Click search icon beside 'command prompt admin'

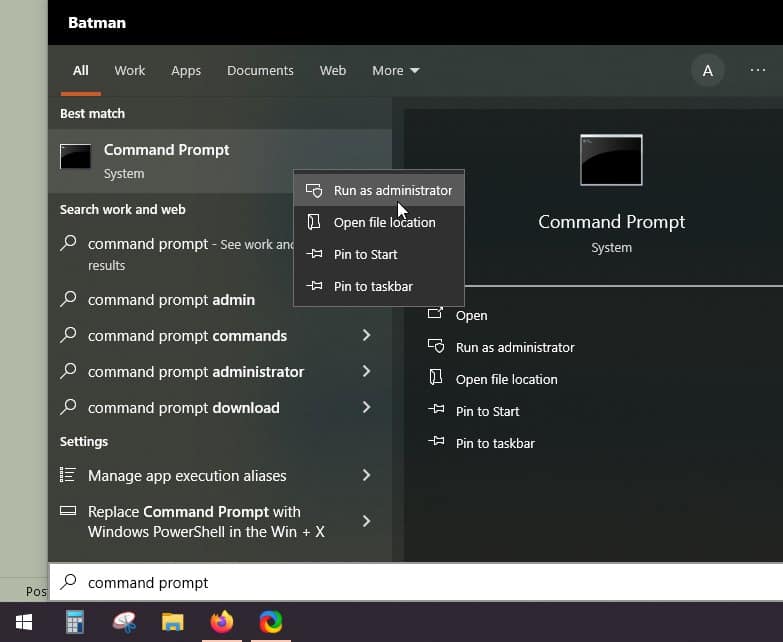[68, 299]
